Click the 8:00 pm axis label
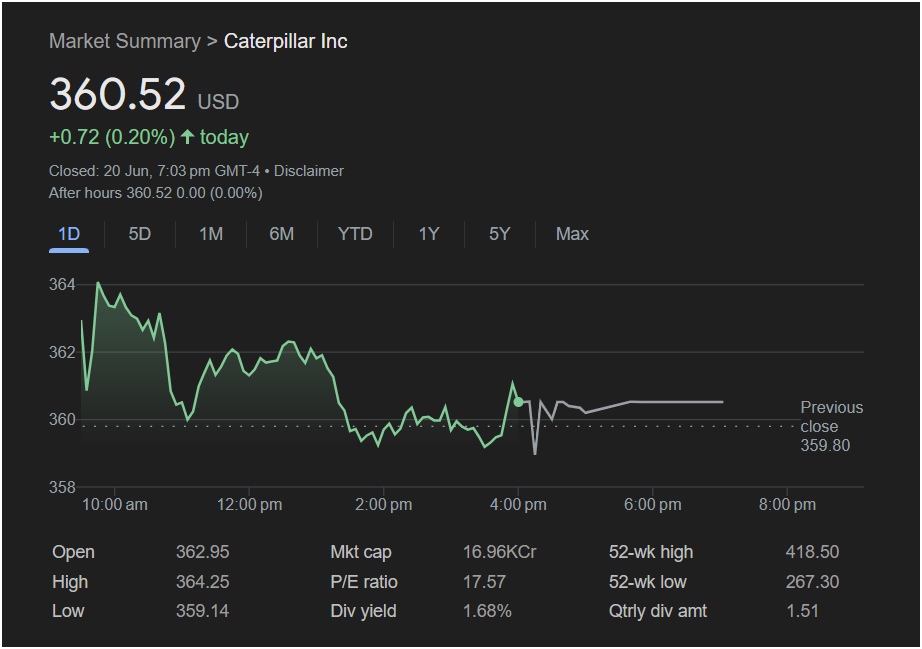 coord(787,504)
